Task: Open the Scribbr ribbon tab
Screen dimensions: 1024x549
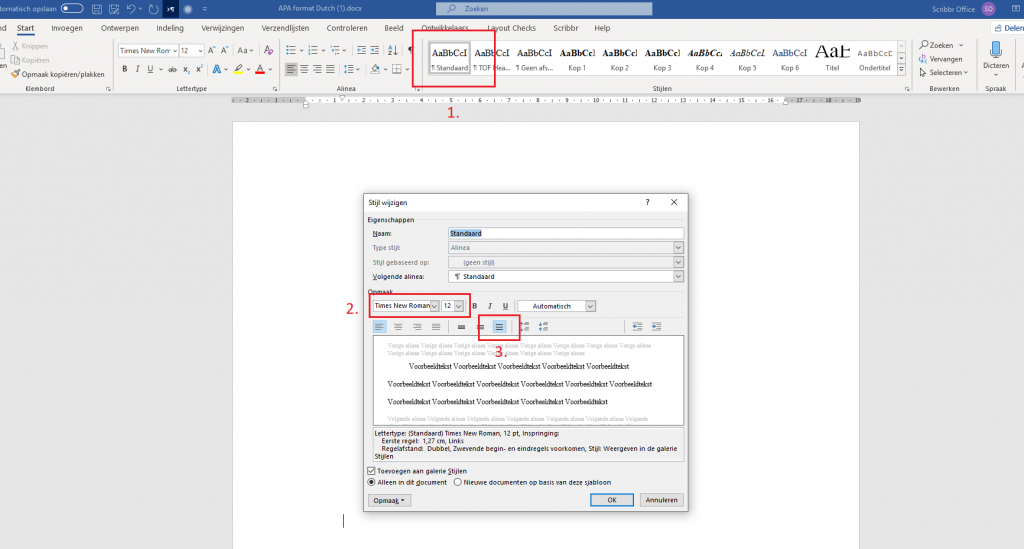Action: pyautogui.click(x=566, y=28)
